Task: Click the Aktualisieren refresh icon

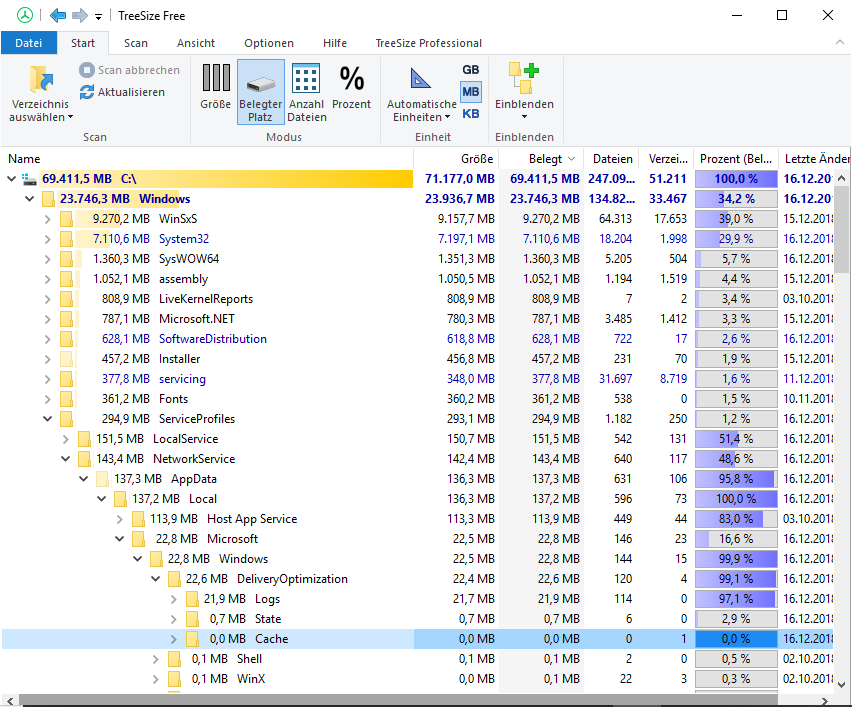Action: pos(87,92)
